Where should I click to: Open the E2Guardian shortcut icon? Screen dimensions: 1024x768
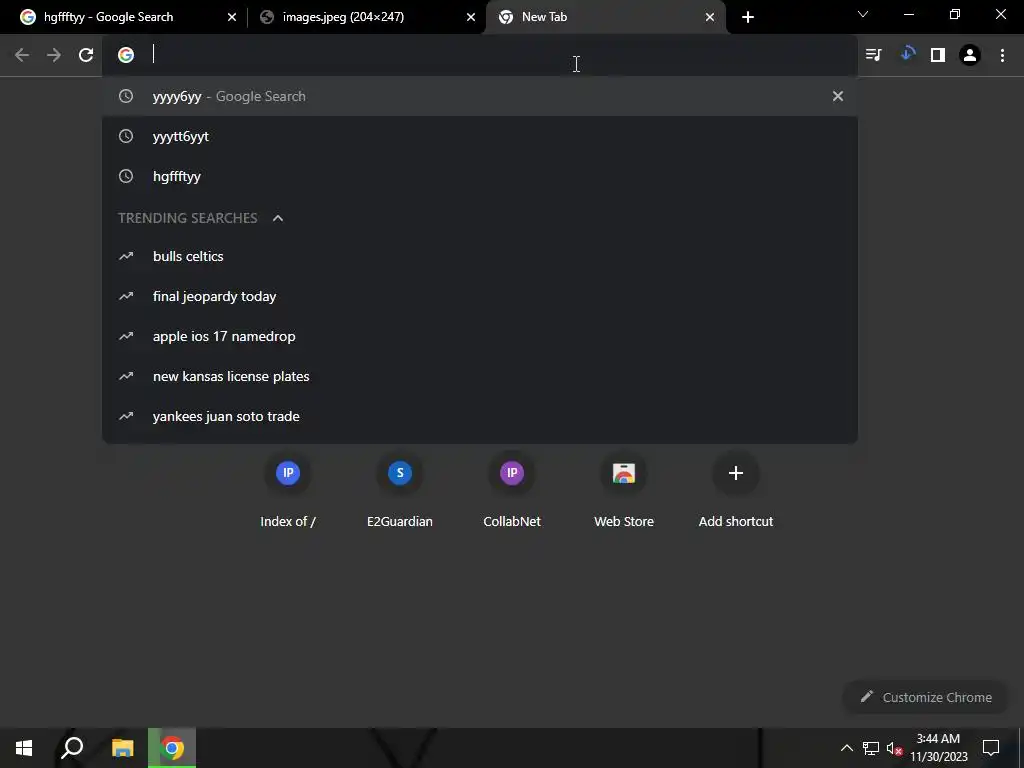coord(400,473)
